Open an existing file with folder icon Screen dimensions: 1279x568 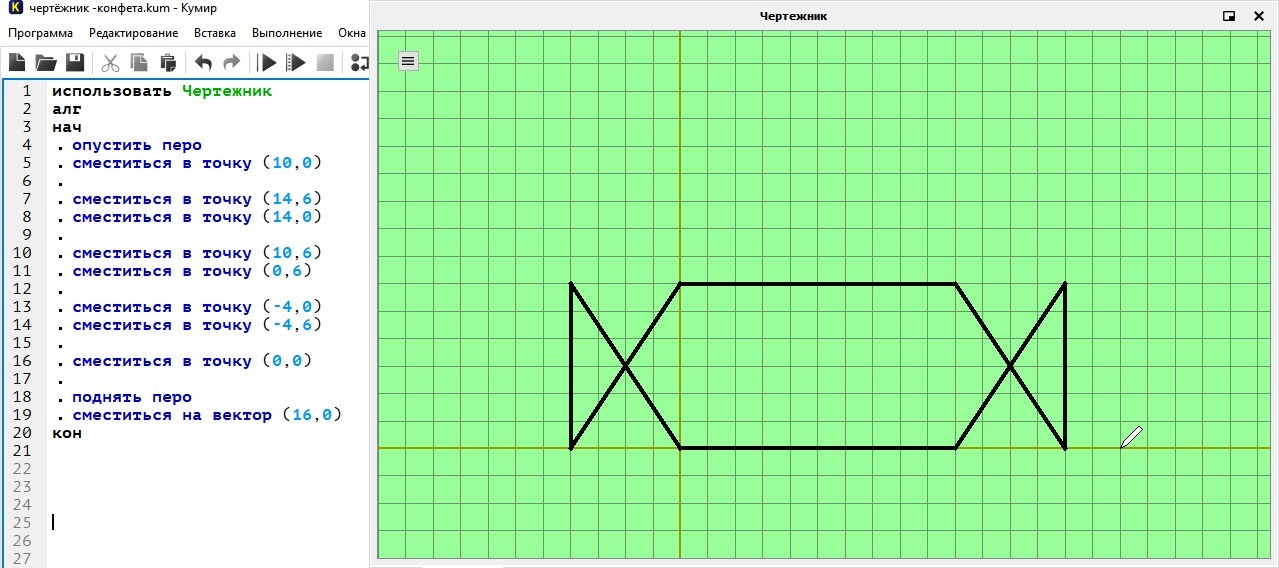tap(46, 63)
